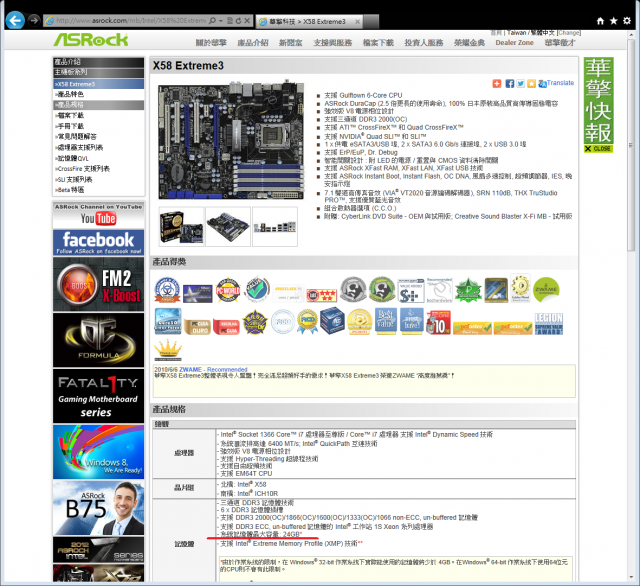640x586 pixels.
Task: Click the ASRock logo
Action: 91,40
